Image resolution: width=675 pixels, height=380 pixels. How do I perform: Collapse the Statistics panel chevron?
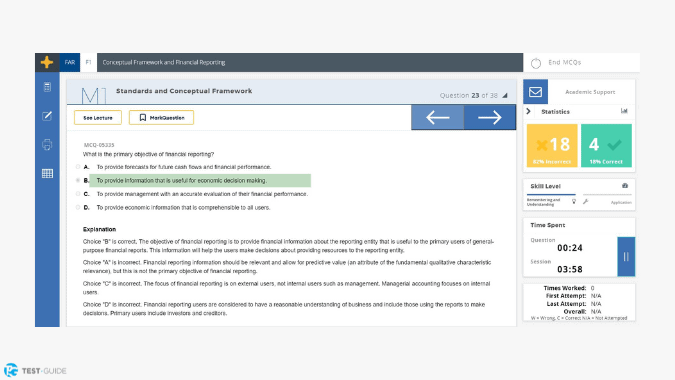[529, 111]
